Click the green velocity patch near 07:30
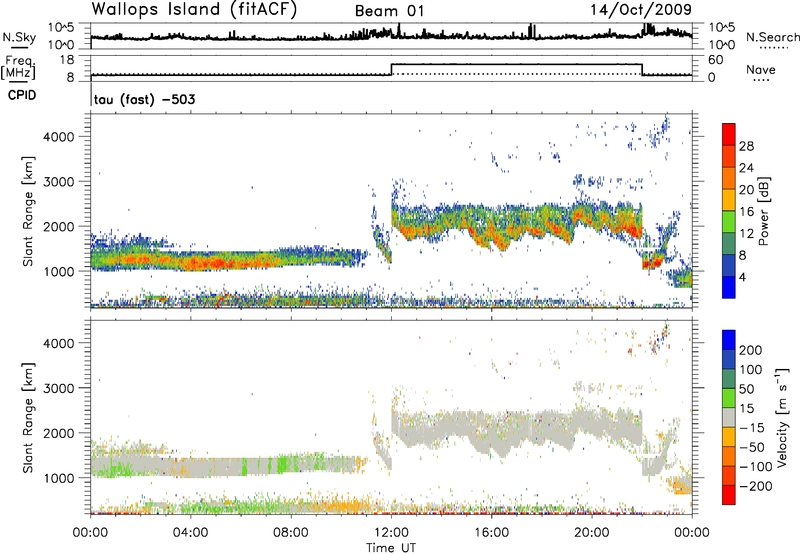 (281, 465)
